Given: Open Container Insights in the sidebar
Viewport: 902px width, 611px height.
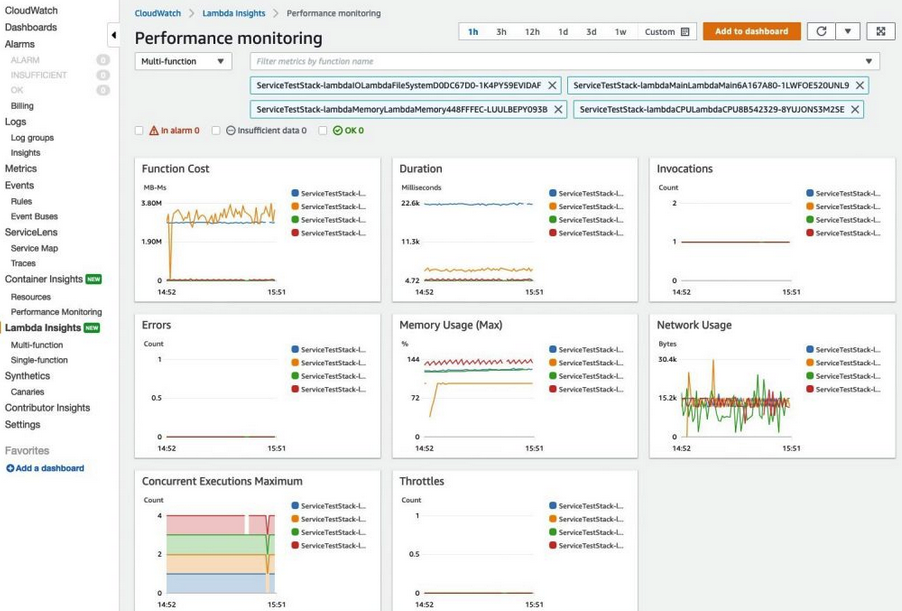Looking at the screenshot, I should pos(44,279).
